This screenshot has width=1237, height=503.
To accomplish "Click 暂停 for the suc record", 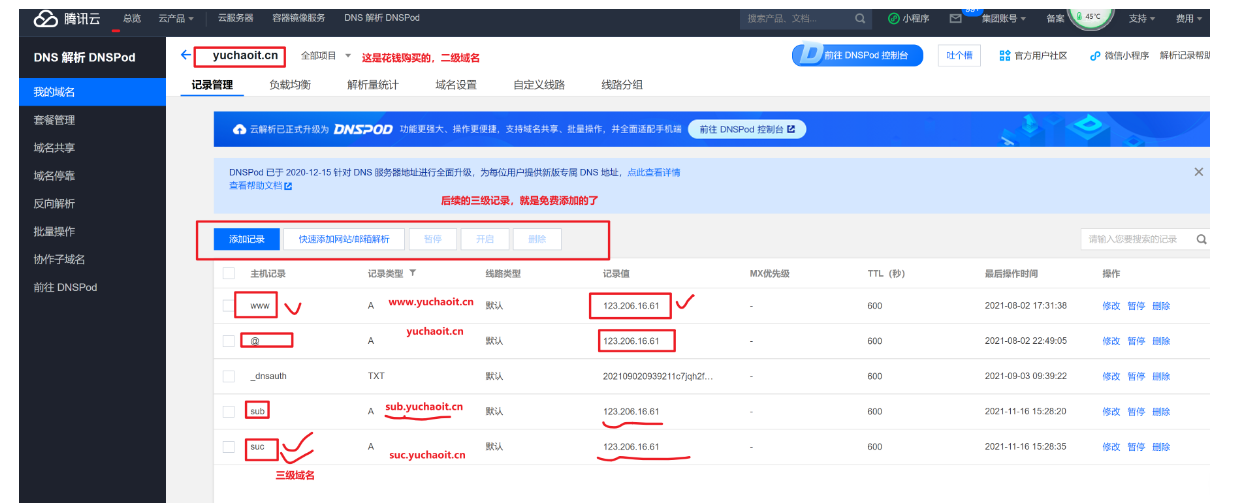I will (1136, 447).
